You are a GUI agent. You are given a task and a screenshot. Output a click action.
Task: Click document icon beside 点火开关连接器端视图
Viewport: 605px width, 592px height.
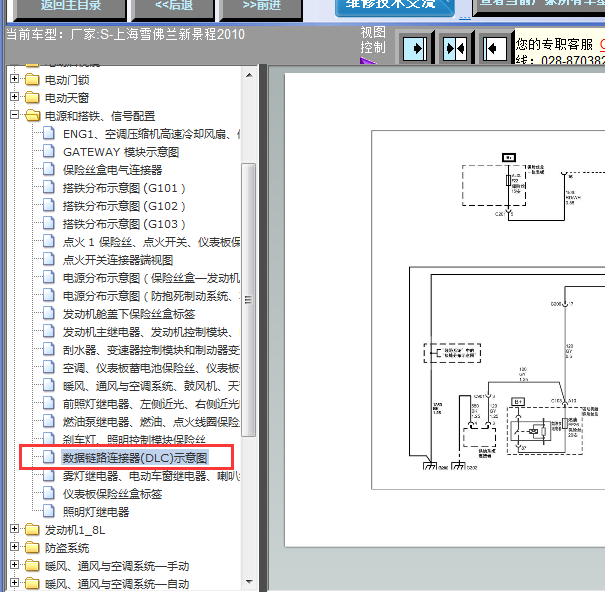click(49, 259)
